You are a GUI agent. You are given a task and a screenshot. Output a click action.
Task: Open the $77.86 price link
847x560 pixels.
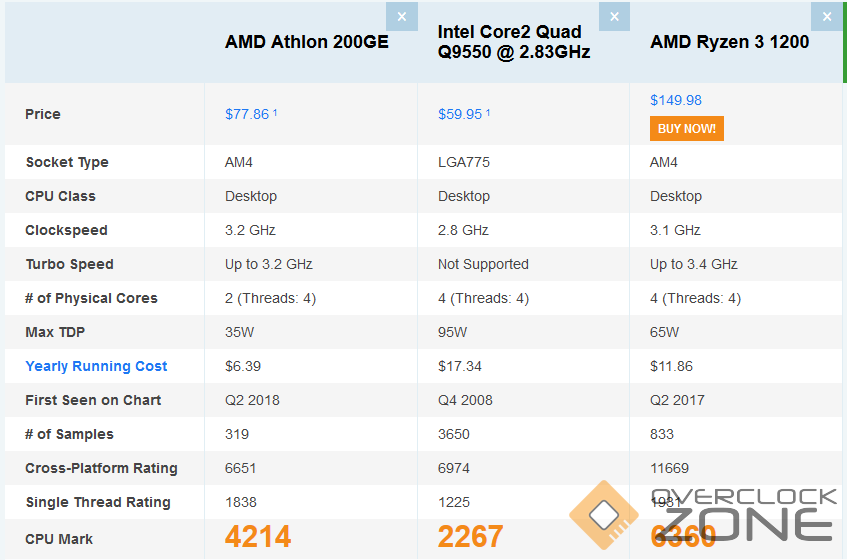click(247, 114)
